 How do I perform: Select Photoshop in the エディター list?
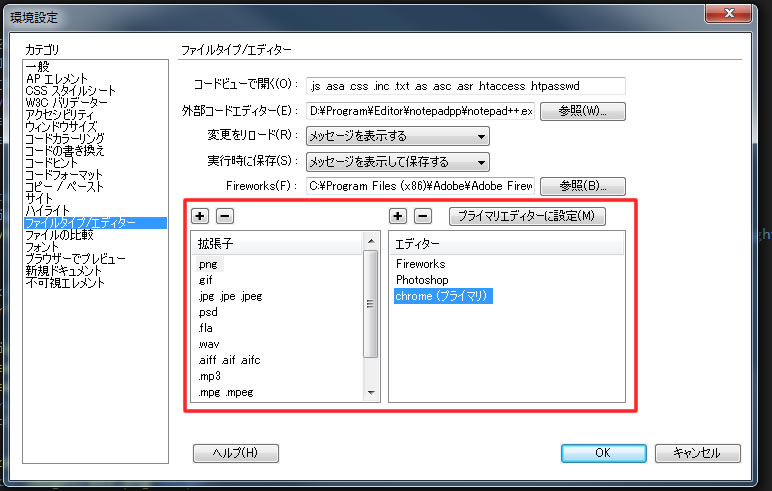[x=422, y=280]
